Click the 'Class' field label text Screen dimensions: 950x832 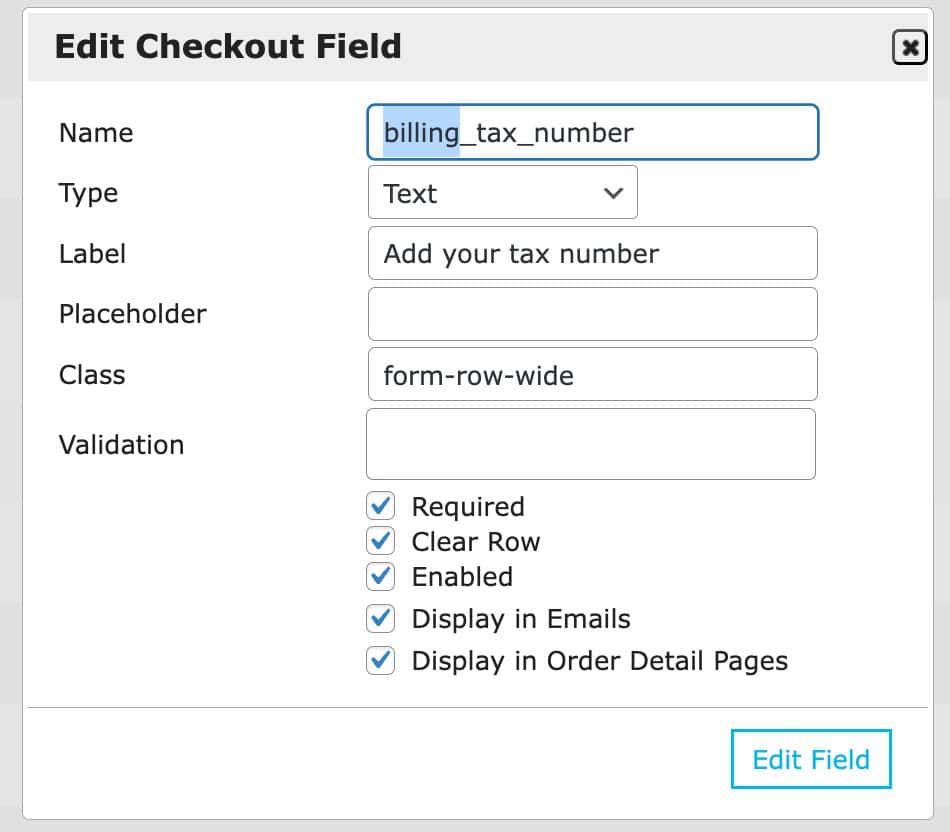92,375
